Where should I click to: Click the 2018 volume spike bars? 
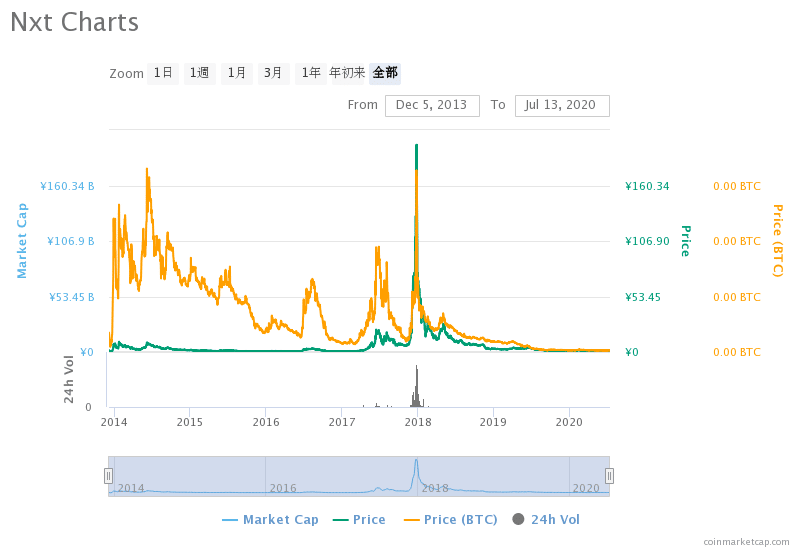pos(416,388)
